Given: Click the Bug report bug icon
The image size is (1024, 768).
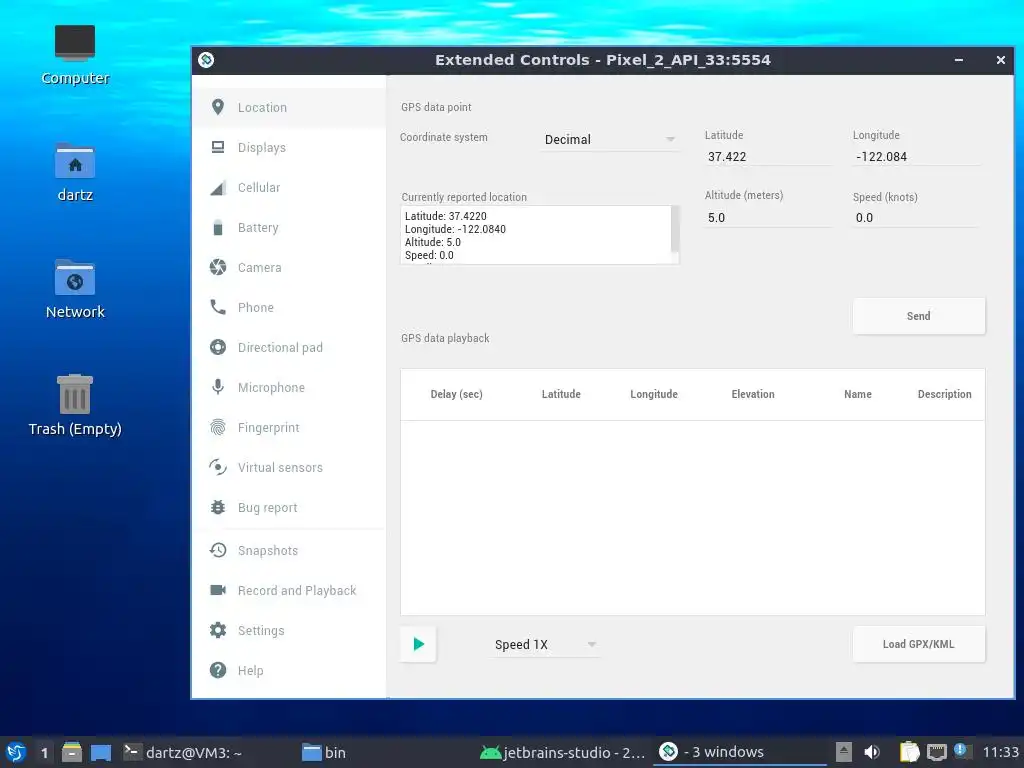Looking at the screenshot, I should click(x=218, y=507).
